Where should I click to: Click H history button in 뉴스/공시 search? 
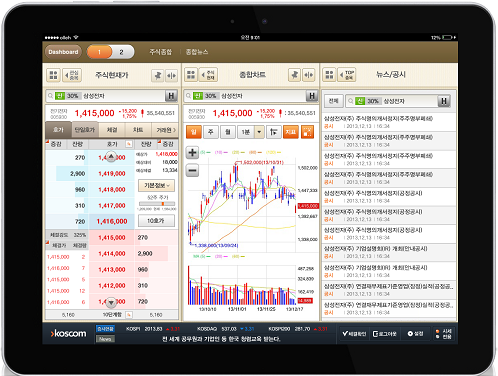point(444,101)
